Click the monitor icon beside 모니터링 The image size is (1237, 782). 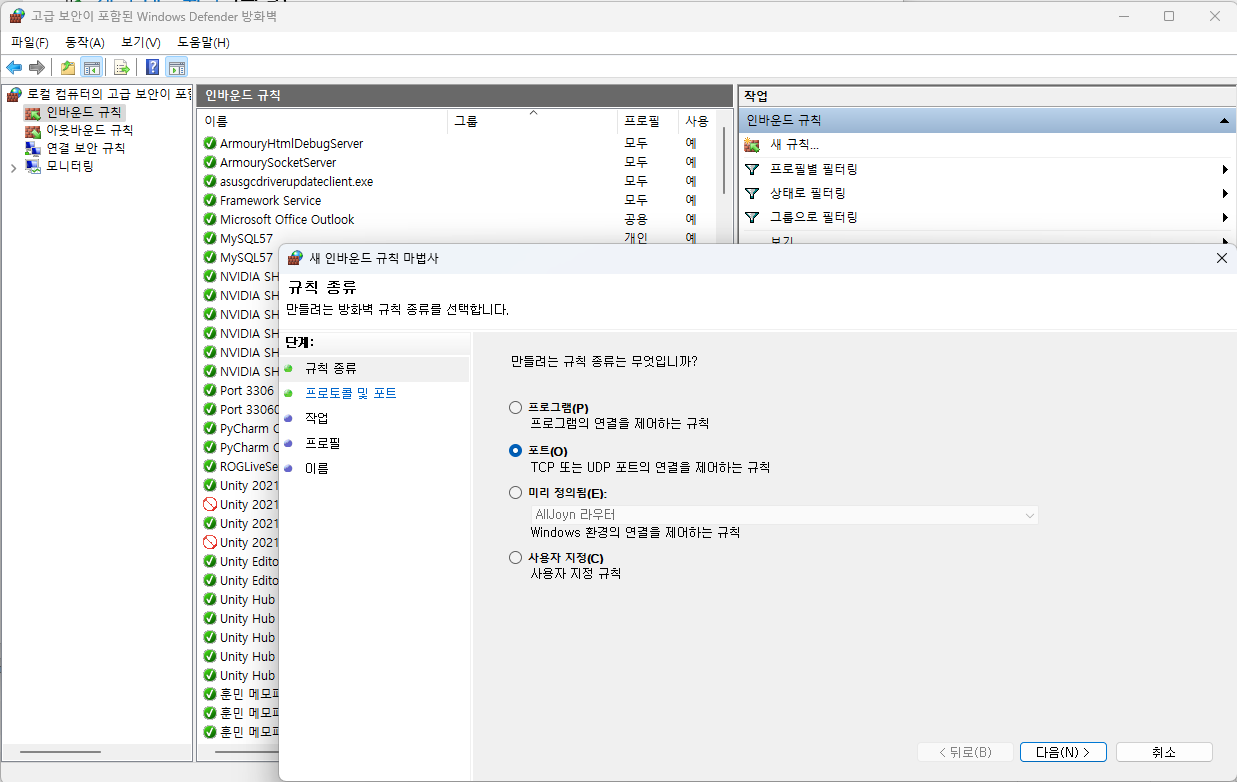[33, 167]
